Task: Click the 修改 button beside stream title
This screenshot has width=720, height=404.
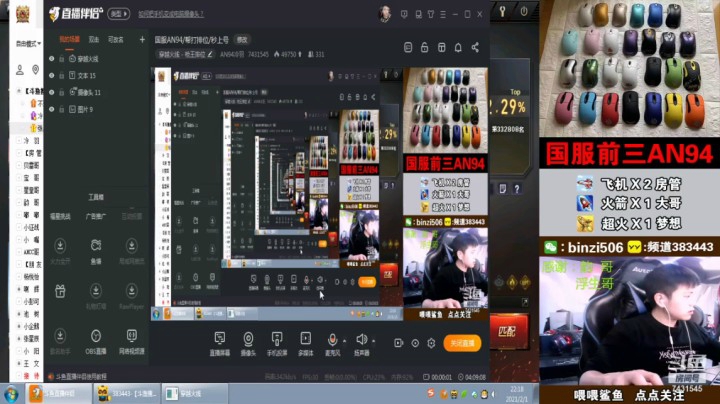Action: [242, 40]
